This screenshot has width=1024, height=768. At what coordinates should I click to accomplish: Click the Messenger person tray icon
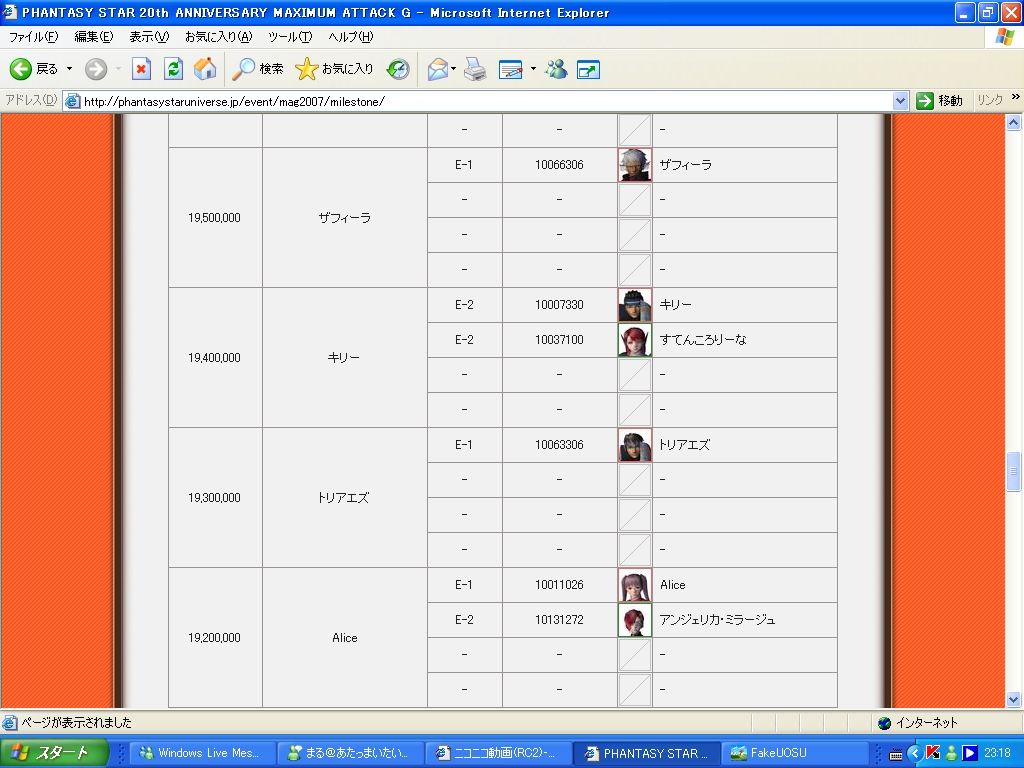(x=952, y=753)
